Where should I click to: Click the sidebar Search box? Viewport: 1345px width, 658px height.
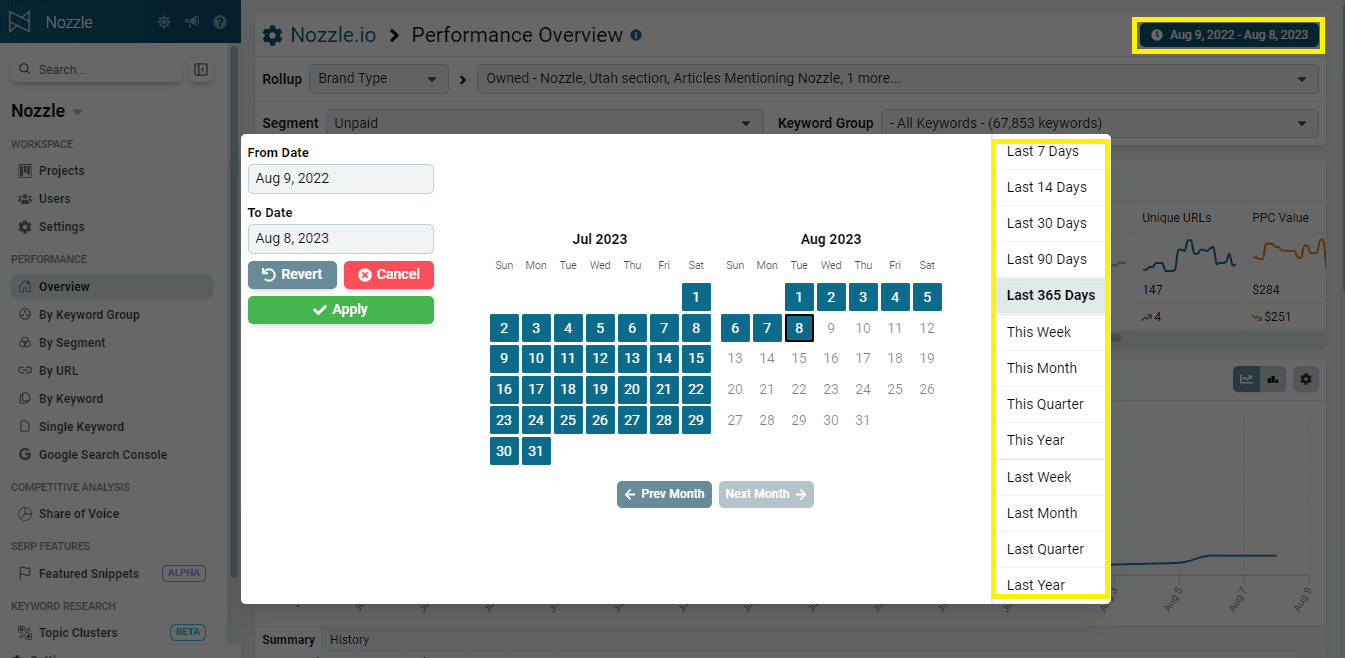[97, 70]
